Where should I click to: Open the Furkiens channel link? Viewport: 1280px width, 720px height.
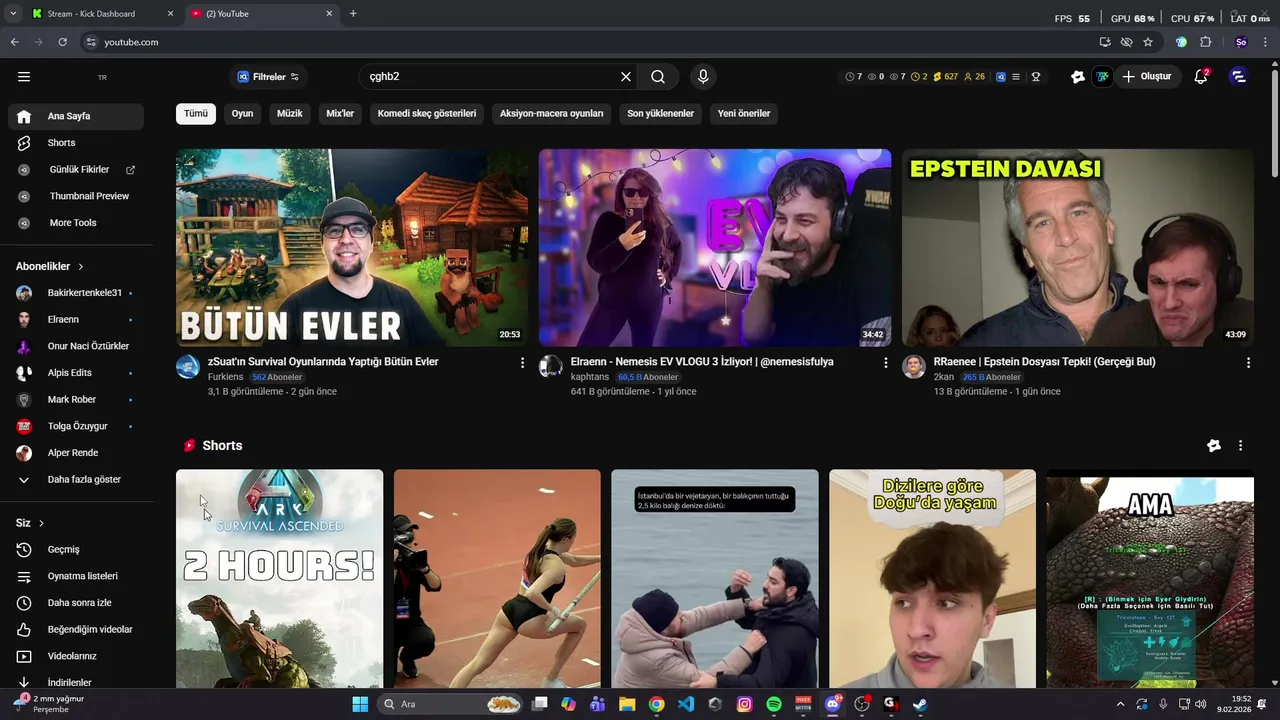[x=225, y=377]
